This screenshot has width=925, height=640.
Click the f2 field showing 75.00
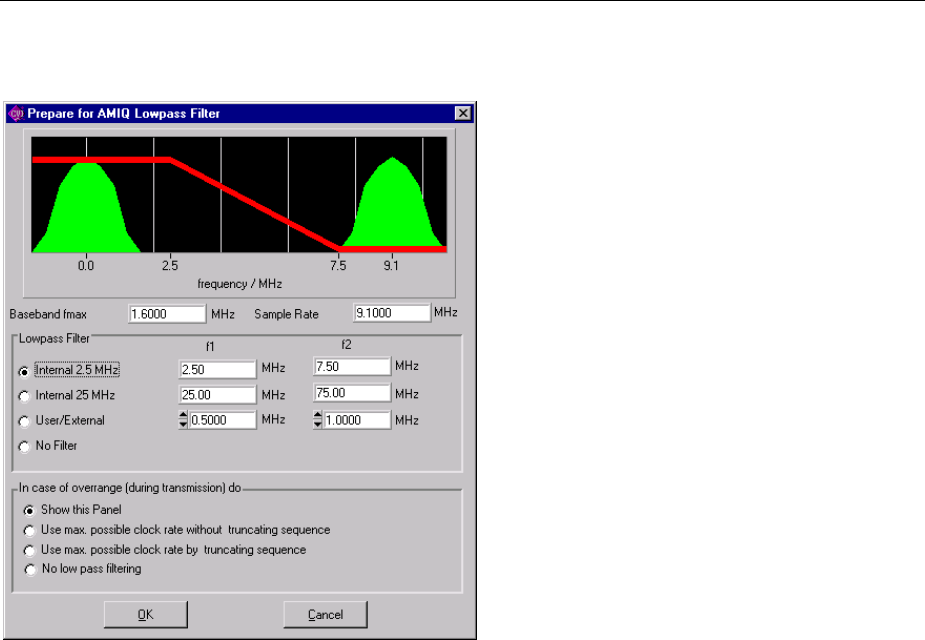pyautogui.click(x=352, y=393)
